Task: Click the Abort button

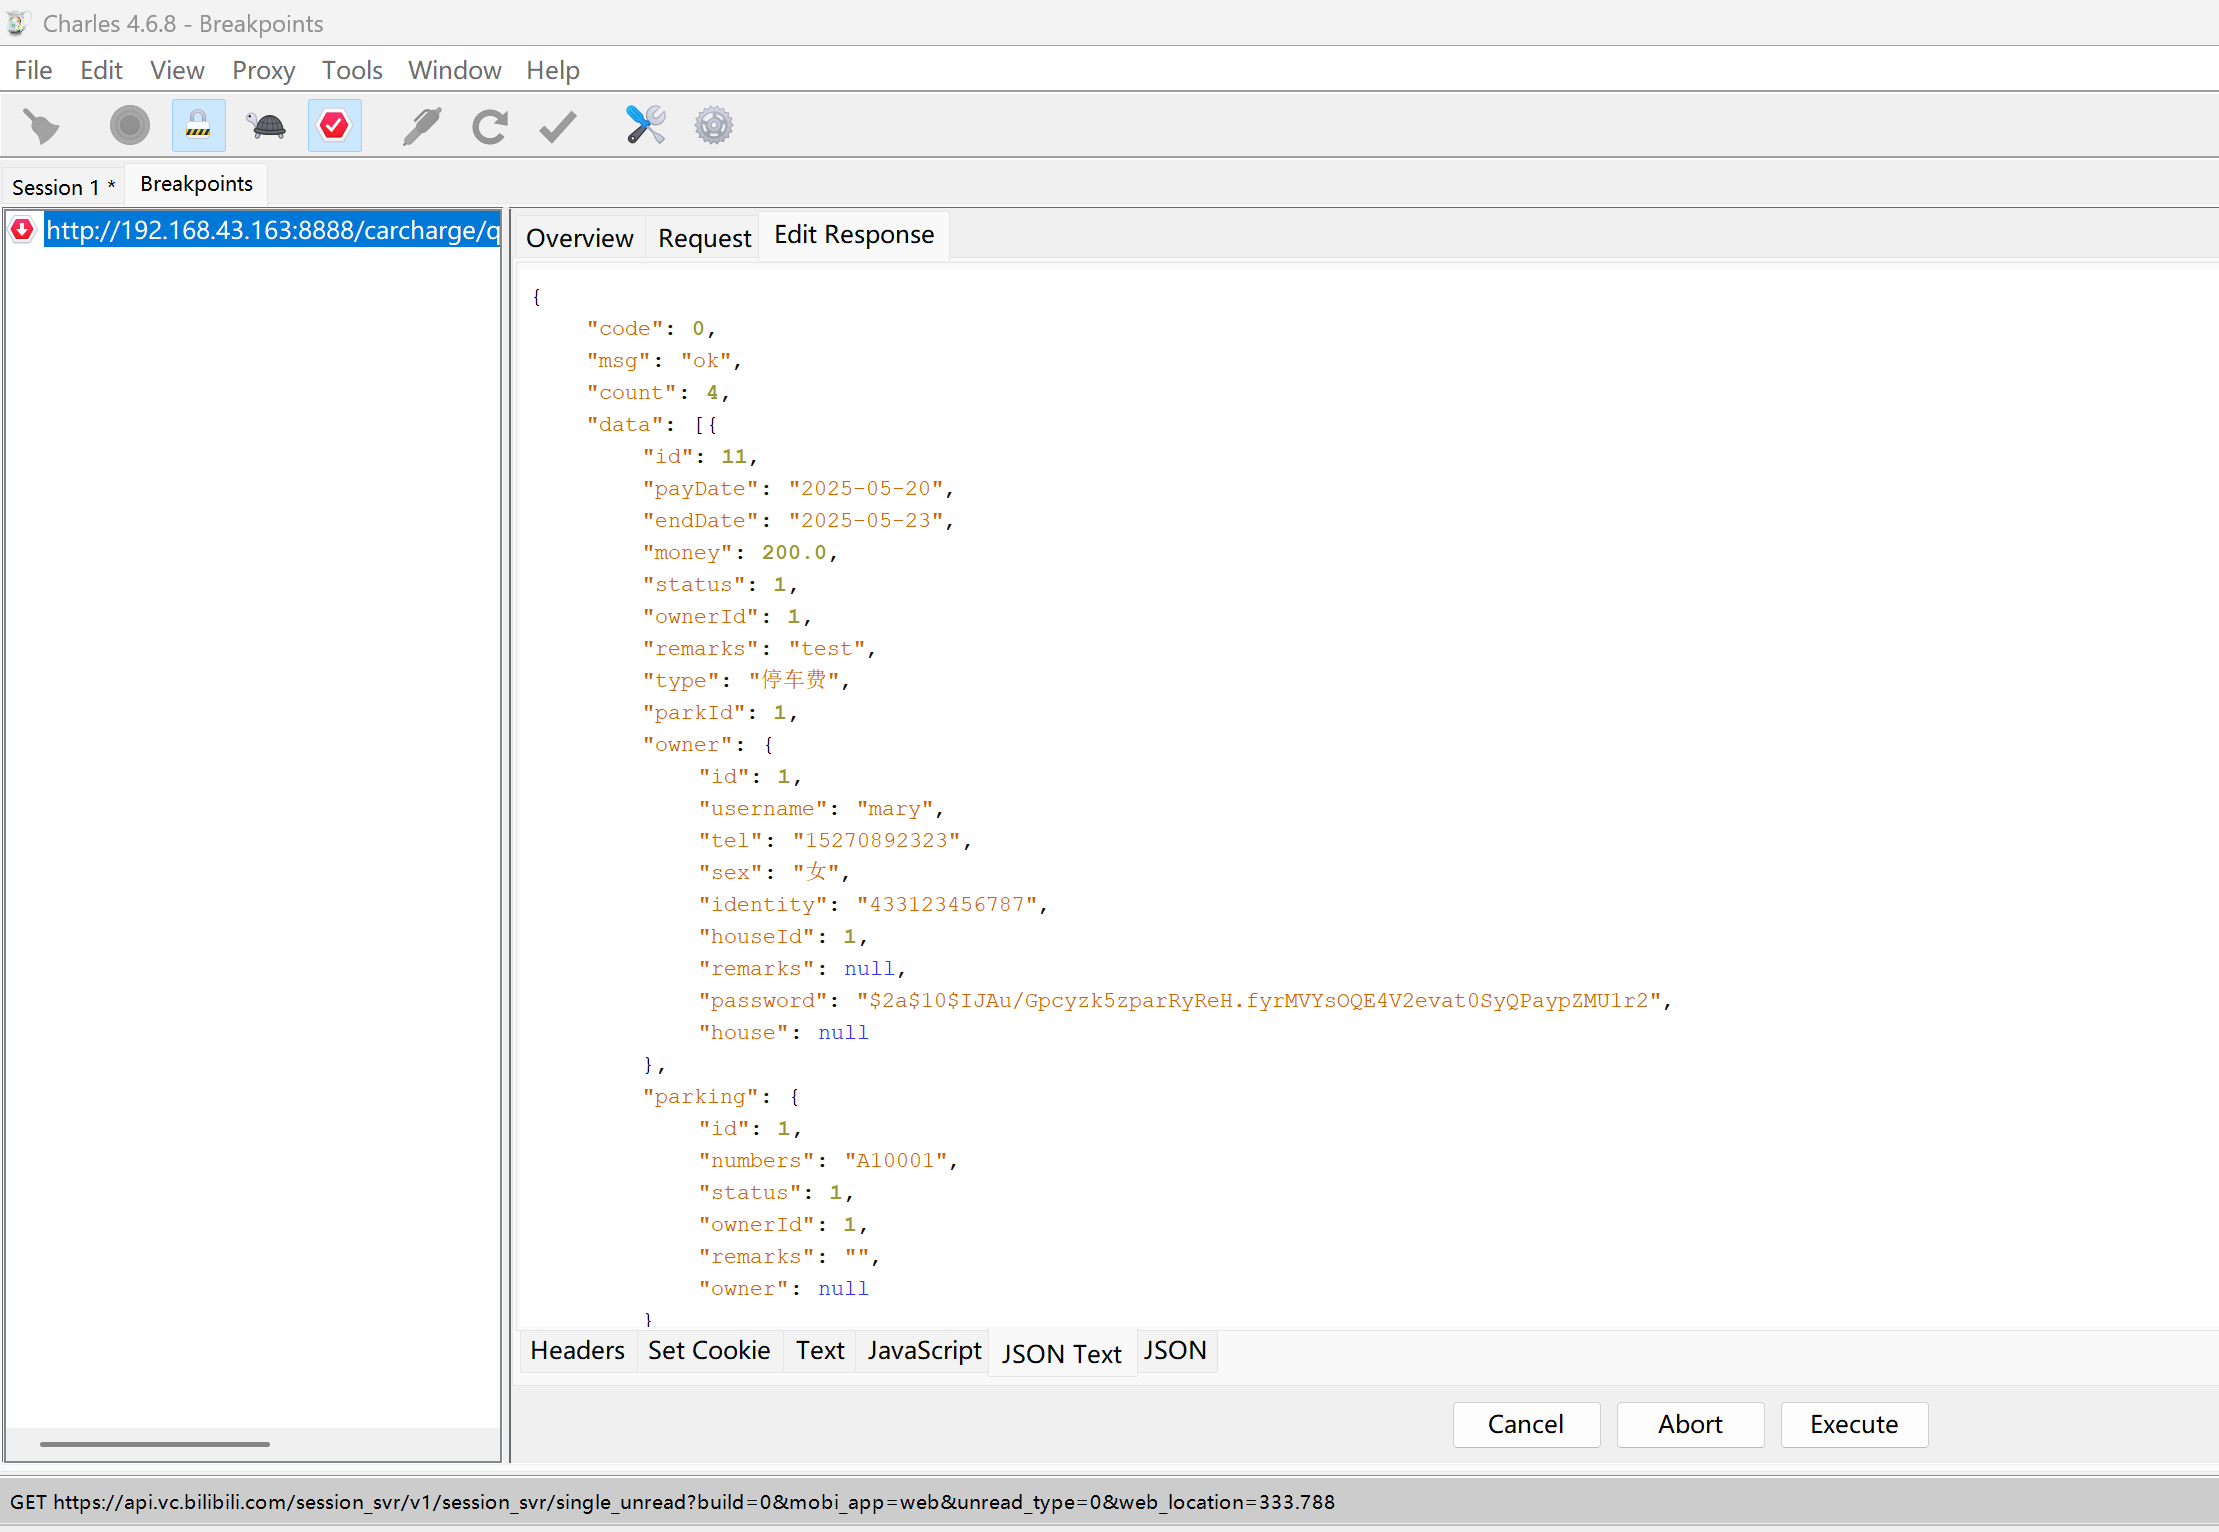Action: [x=1690, y=1424]
